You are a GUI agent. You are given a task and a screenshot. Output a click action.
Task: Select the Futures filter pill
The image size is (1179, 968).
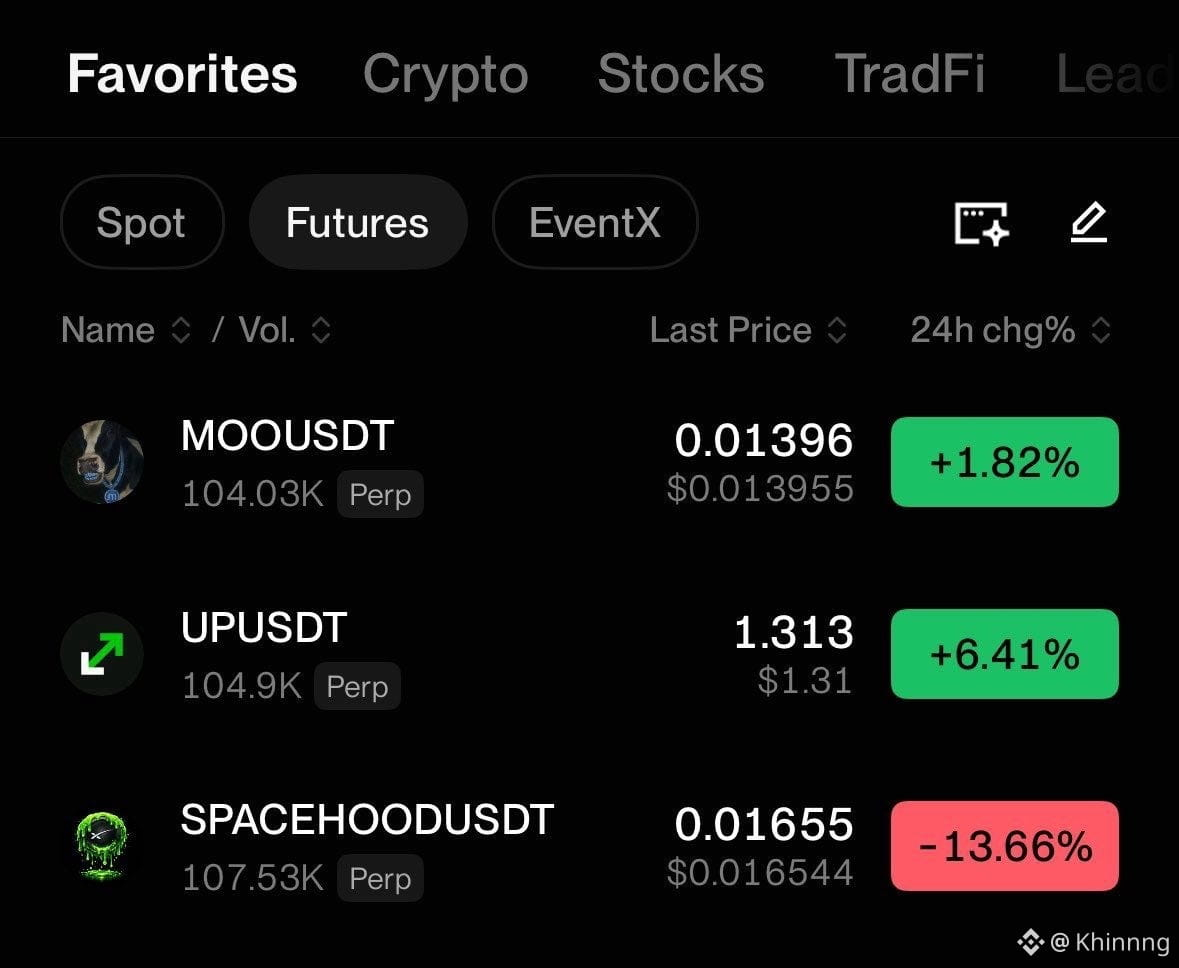[358, 223]
